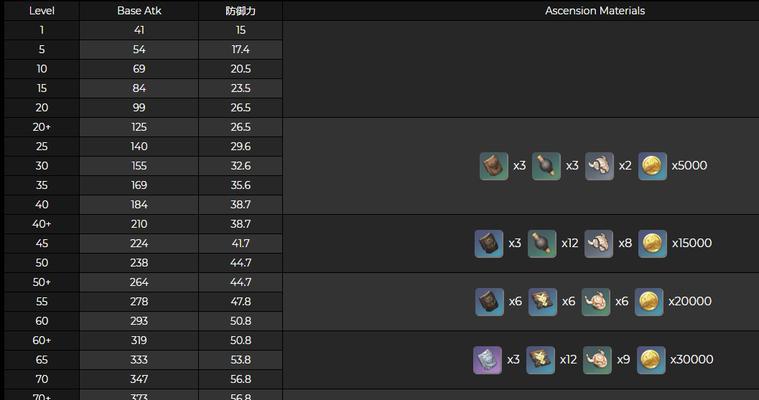This screenshot has height=400, width=759.
Task: Click the Mora coin icon beside x20000
Action: click(x=649, y=301)
